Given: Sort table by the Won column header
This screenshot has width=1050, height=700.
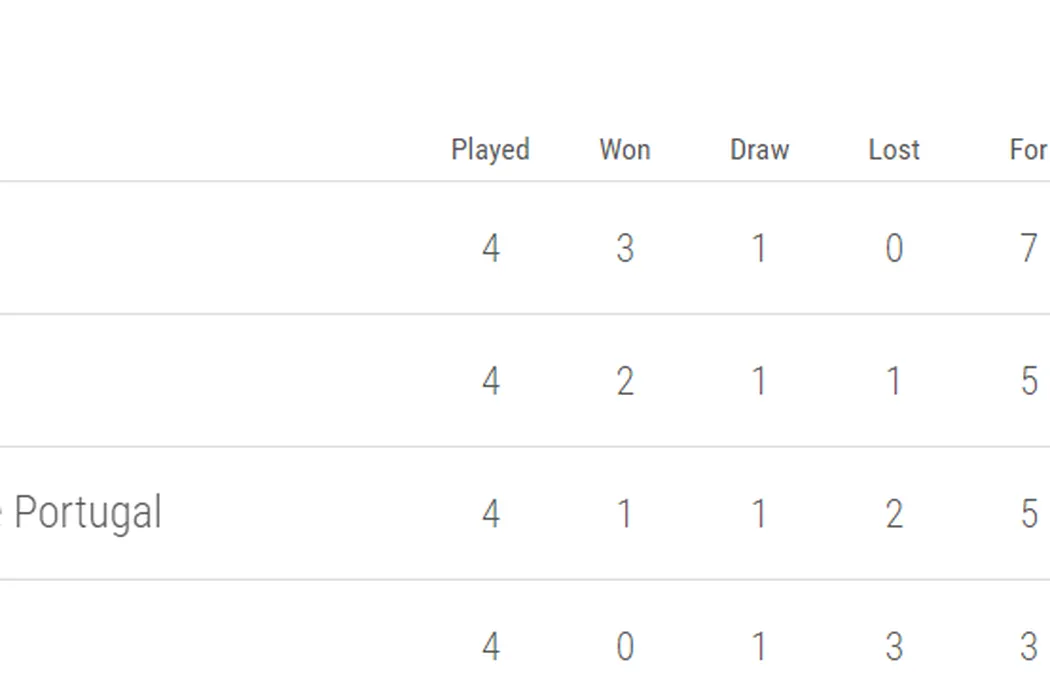Looking at the screenshot, I should click(625, 150).
